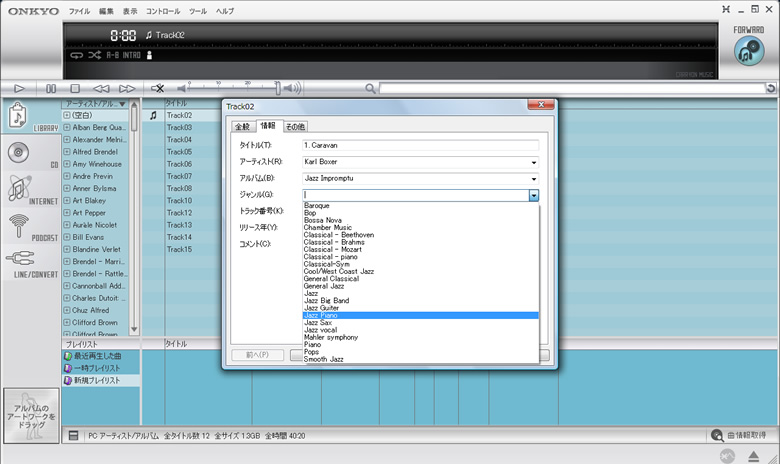
Task: Open the artist dropdown showing Karl Boxer
Action: pos(534,162)
